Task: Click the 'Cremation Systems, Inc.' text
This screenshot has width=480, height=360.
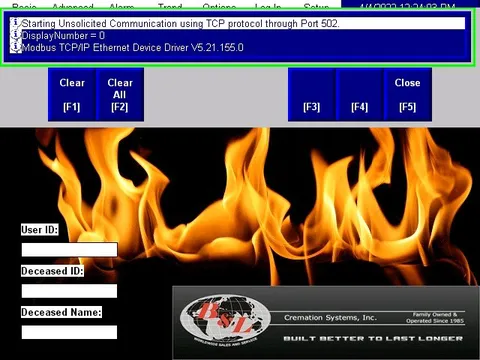Action: pyautogui.click(x=330, y=318)
